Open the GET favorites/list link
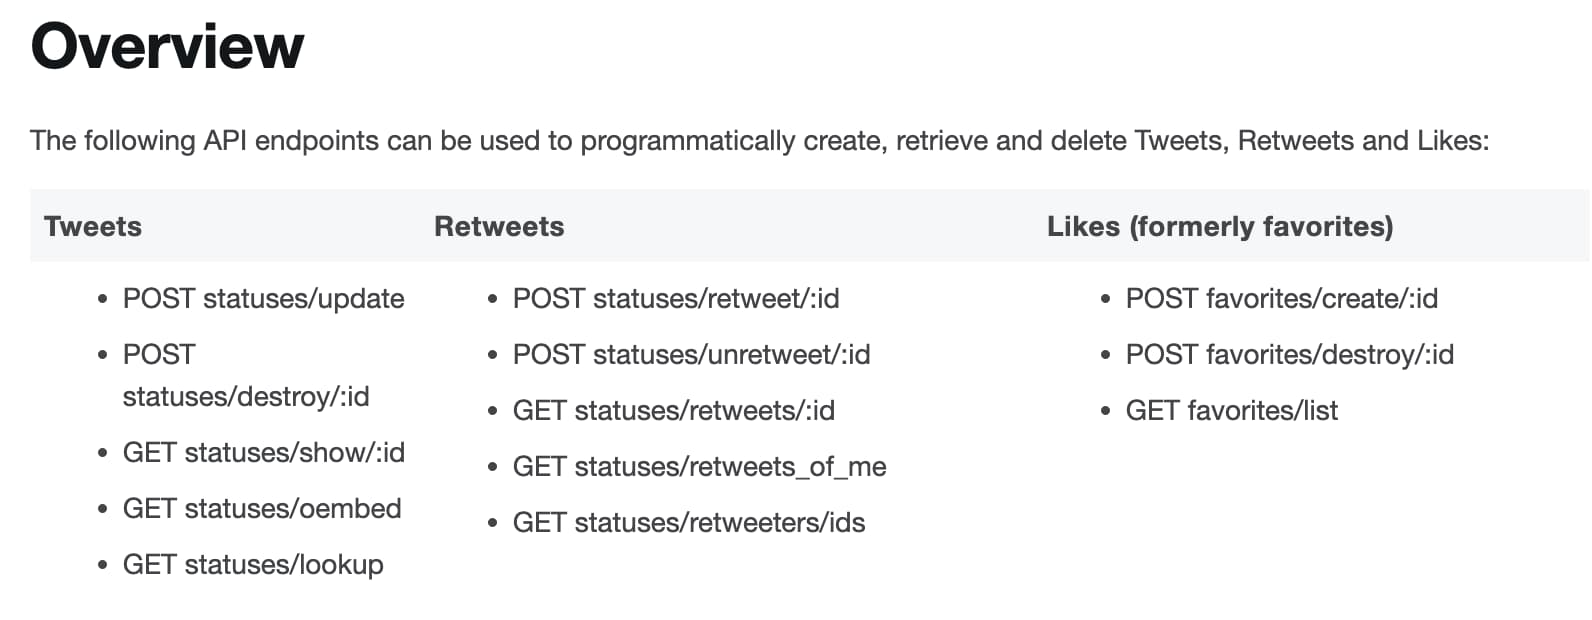Screen dimensions: 1592x620 click(1232, 411)
